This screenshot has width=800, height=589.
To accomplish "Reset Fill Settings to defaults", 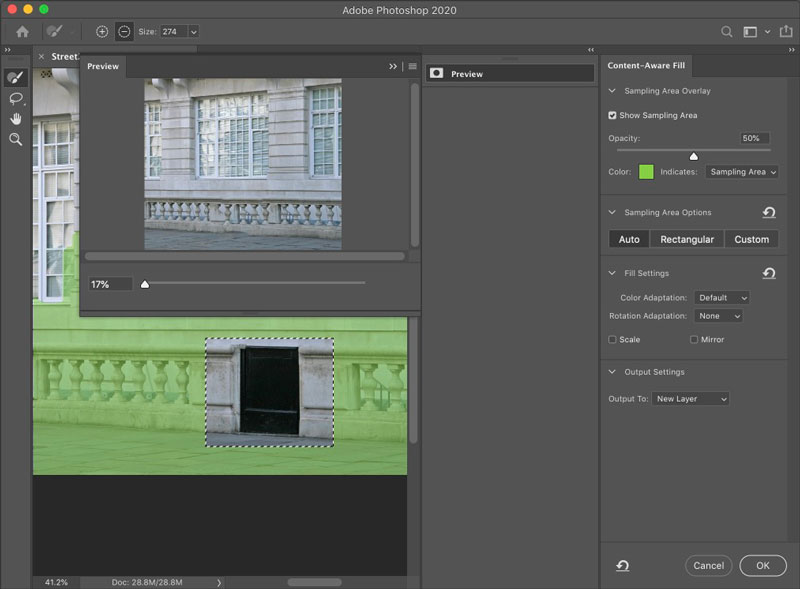I will pyautogui.click(x=768, y=273).
